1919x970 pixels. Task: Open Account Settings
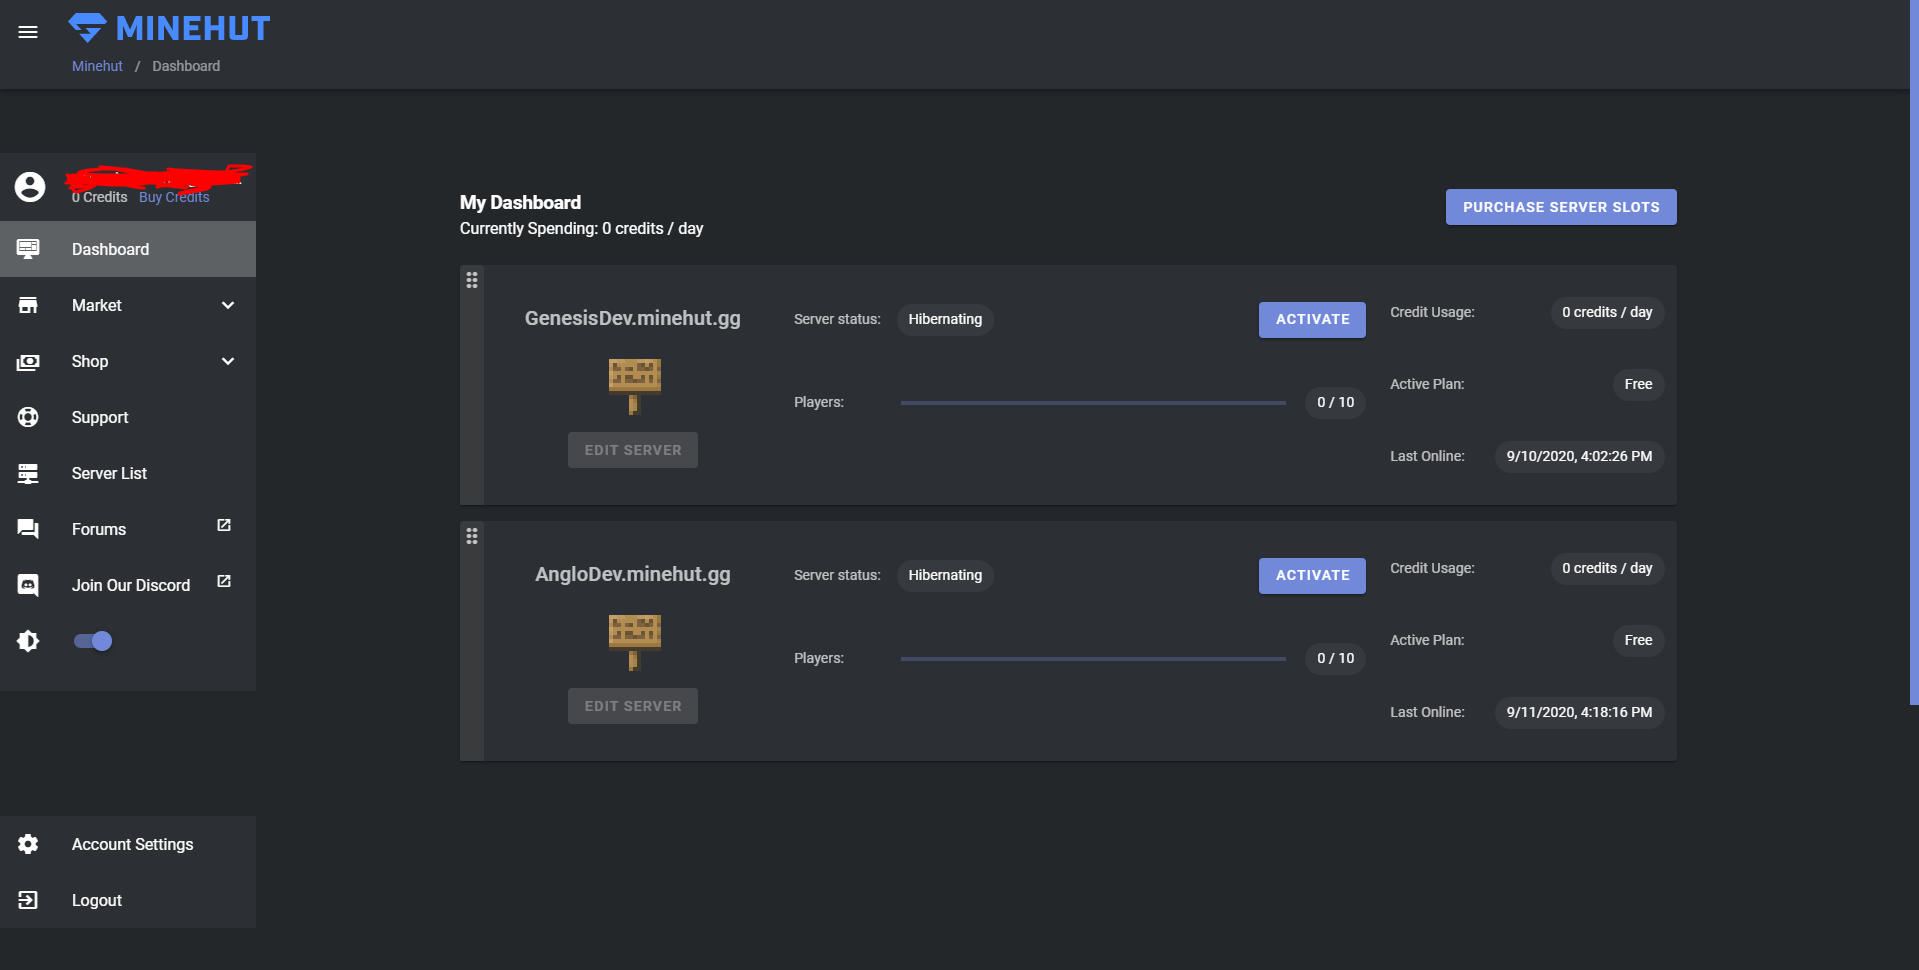click(128, 844)
